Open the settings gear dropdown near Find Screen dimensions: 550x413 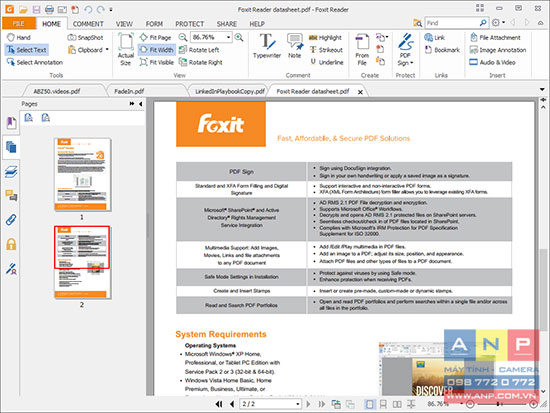pos(498,22)
